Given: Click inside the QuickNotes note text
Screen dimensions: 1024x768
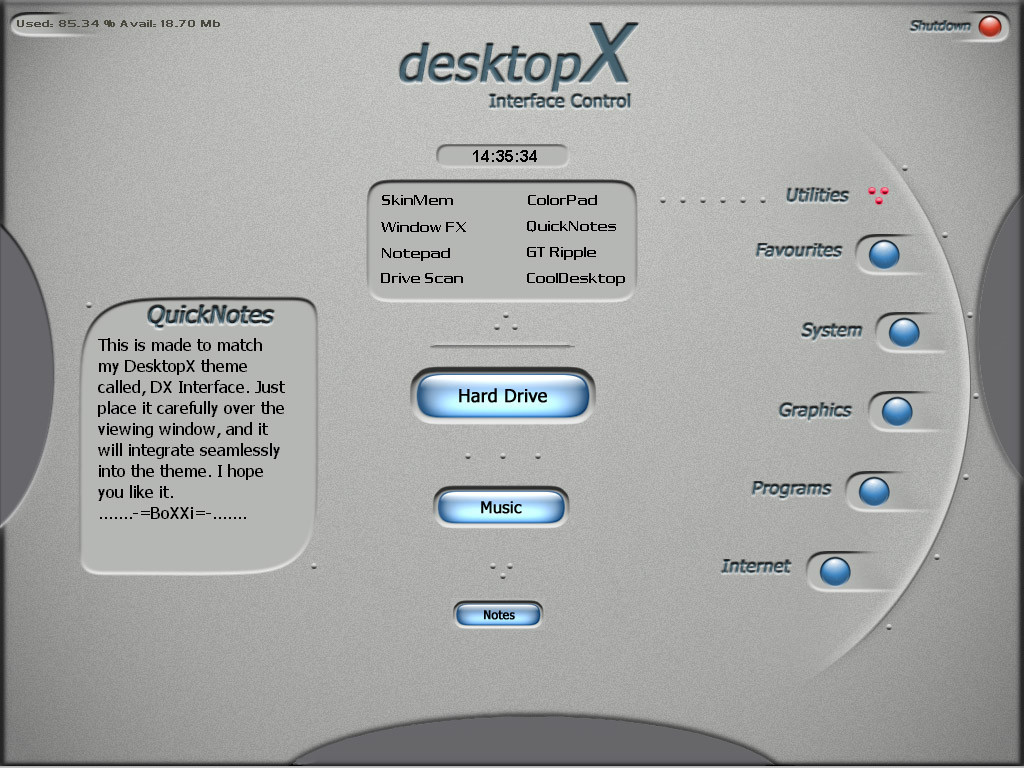Looking at the screenshot, I should (191, 429).
